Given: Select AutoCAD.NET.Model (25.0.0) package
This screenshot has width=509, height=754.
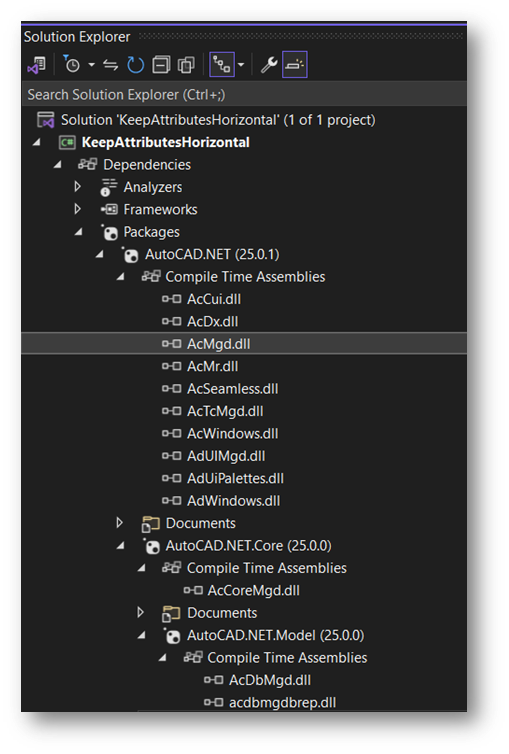Looking at the screenshot, I should pos(275,635).
